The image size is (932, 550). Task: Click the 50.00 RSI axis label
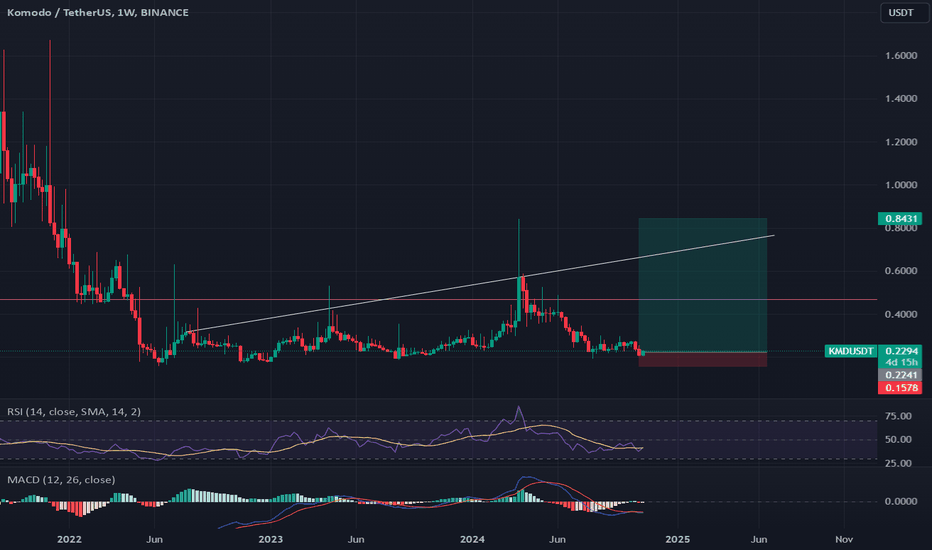898,439
